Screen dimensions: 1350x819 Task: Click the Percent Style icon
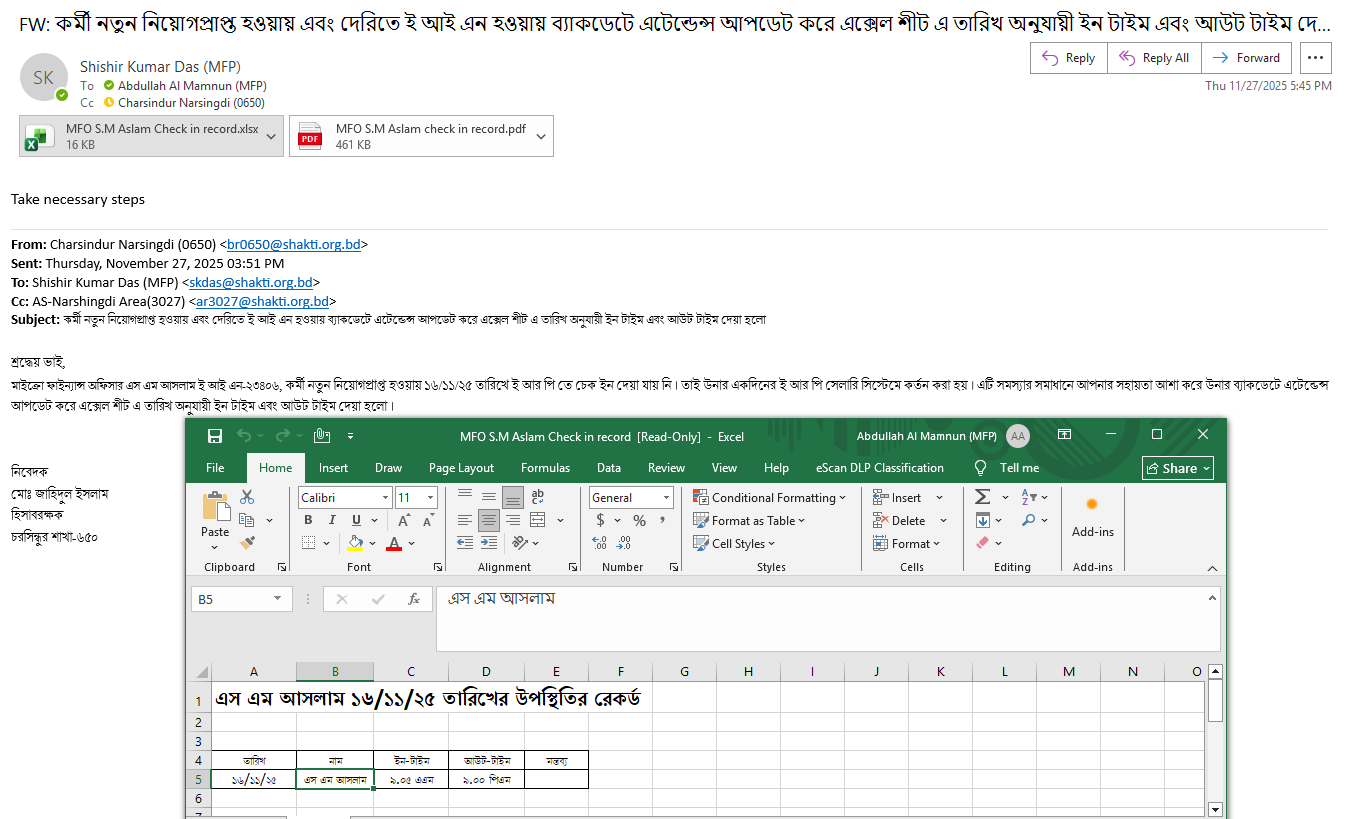(x=639, y=520)
